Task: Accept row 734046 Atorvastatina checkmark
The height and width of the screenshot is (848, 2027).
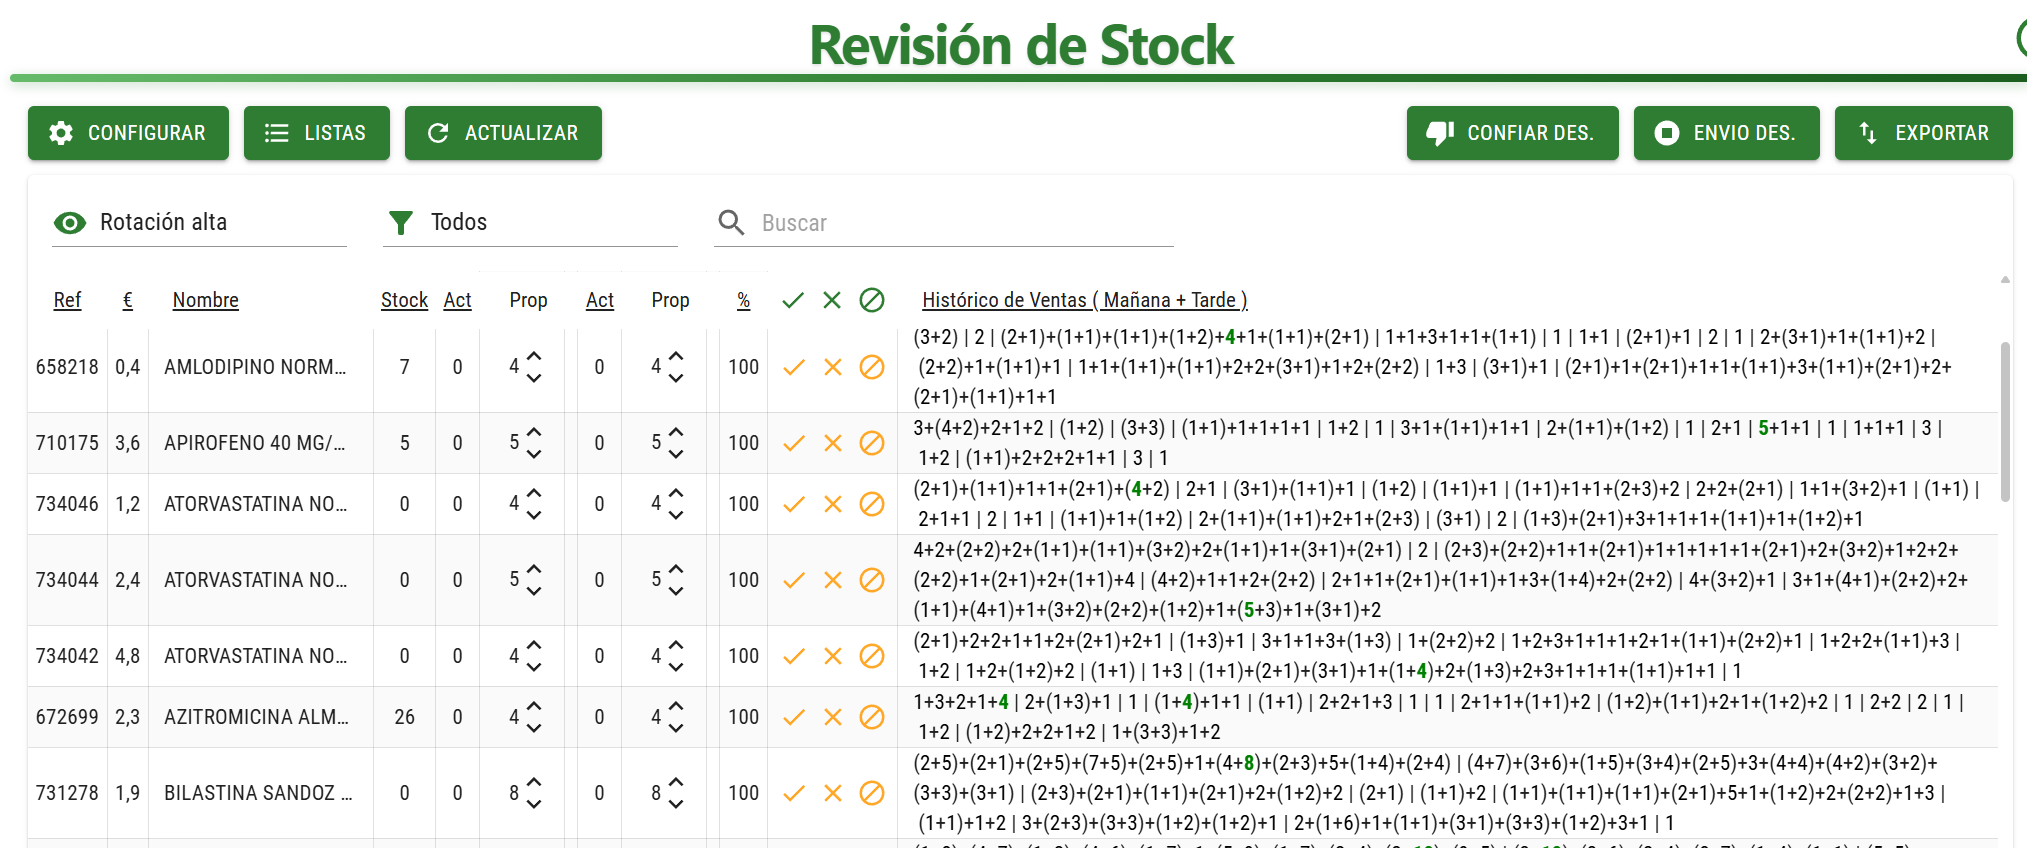Action: [x=794, y=504]
